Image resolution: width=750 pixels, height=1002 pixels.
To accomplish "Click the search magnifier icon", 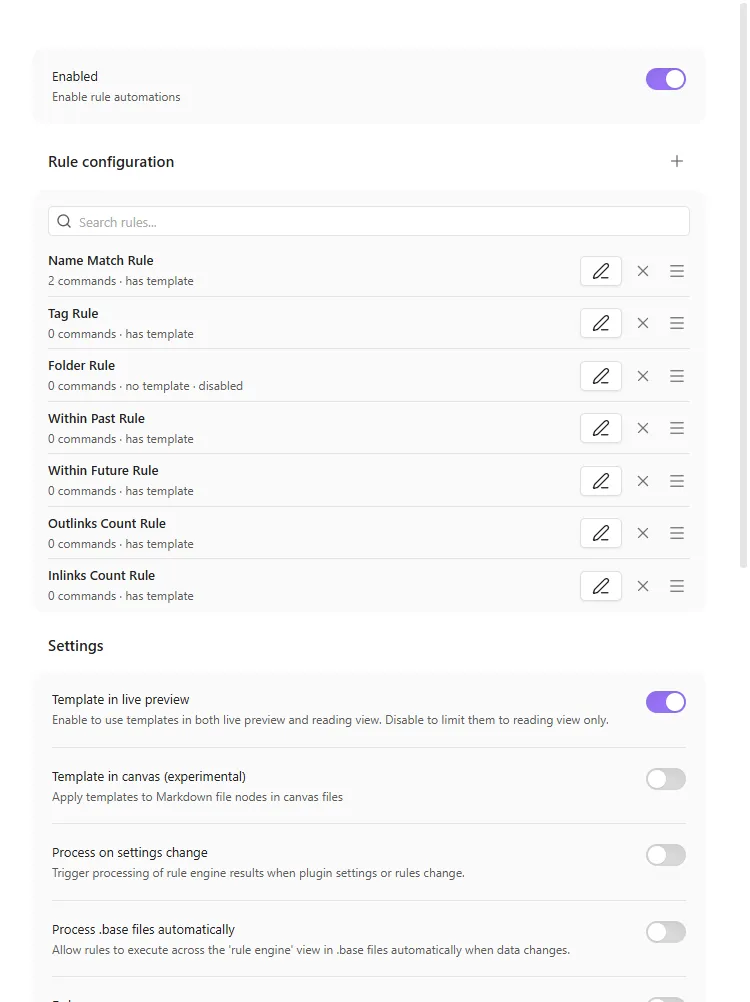I will 64,221.
